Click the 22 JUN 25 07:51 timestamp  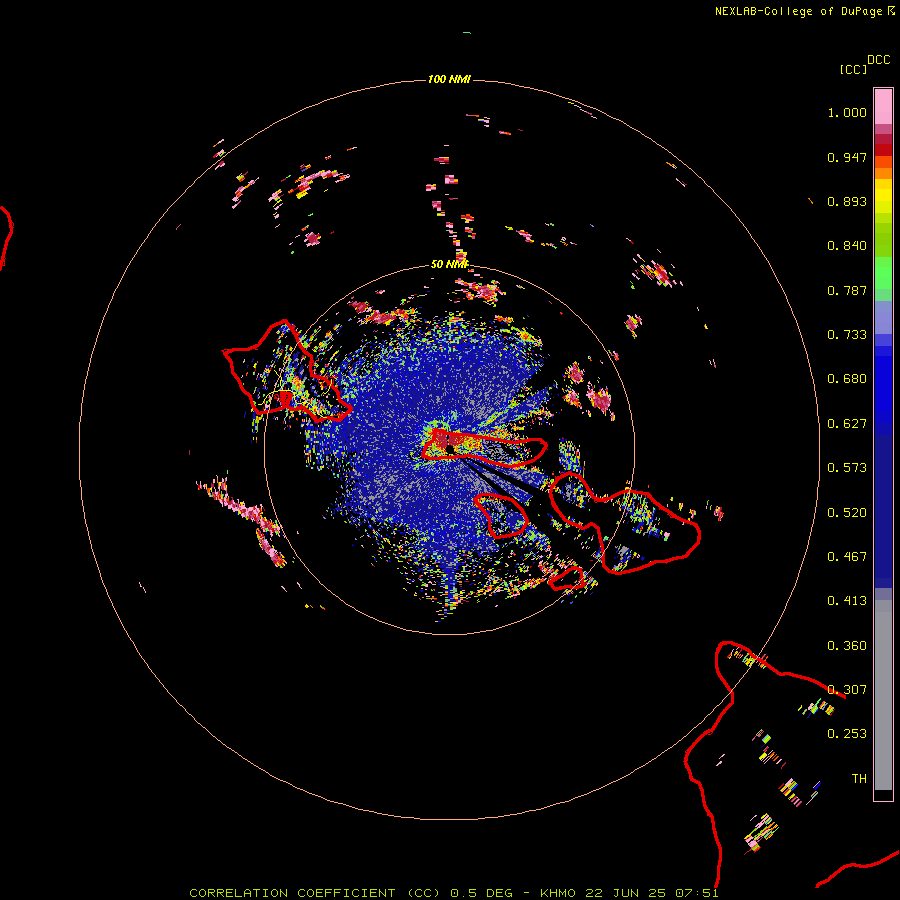pyautogui.click(x=652, y=893)
